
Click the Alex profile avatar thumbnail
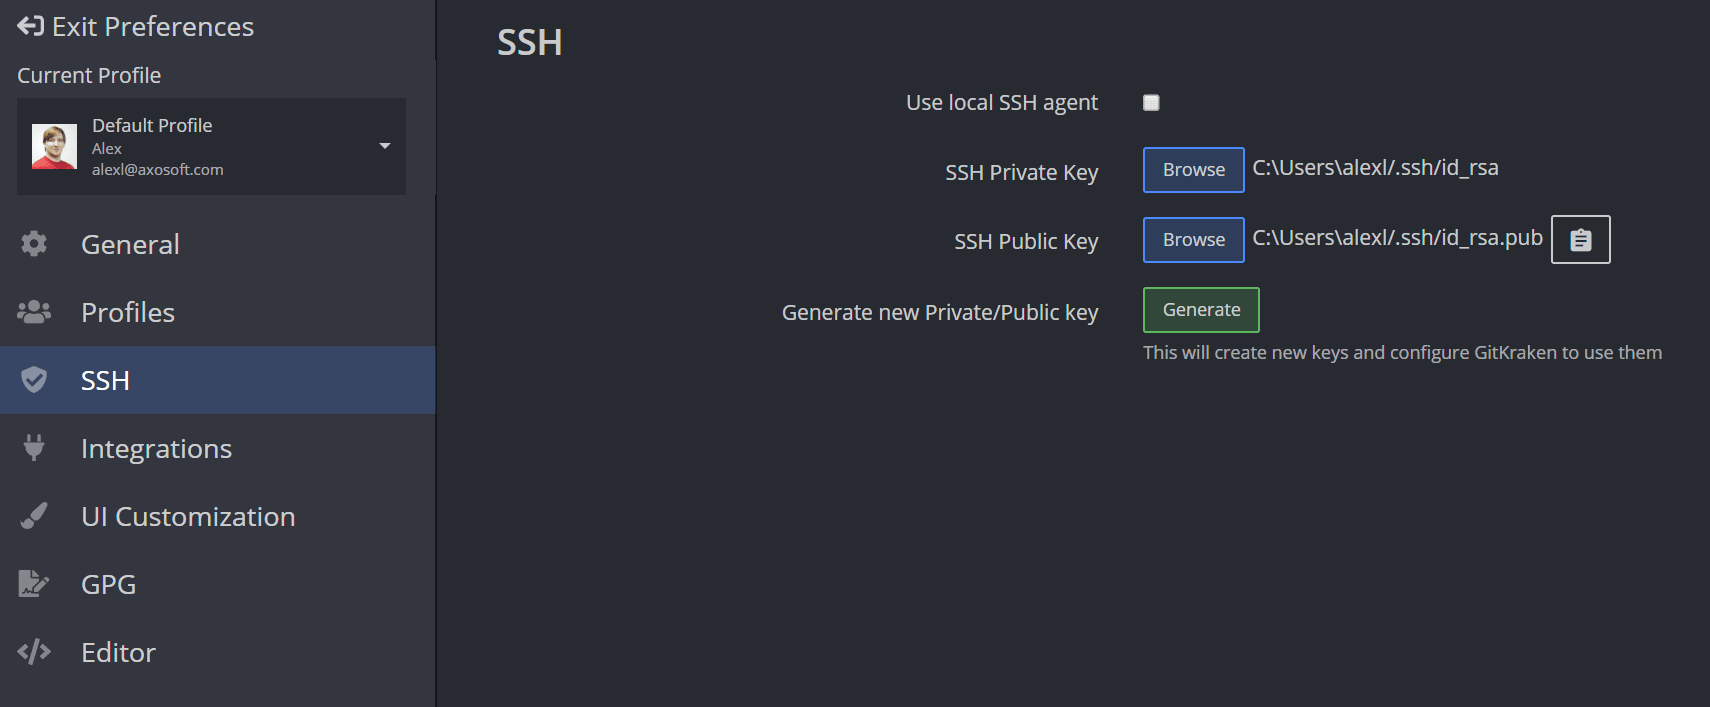(x=54, y=147)
